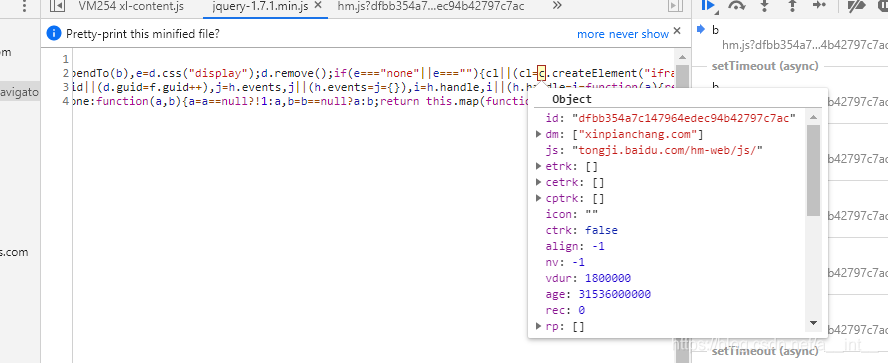Click the 'more' link in infobar
Viewport: 888px width, 363px height.
point(591,35)
